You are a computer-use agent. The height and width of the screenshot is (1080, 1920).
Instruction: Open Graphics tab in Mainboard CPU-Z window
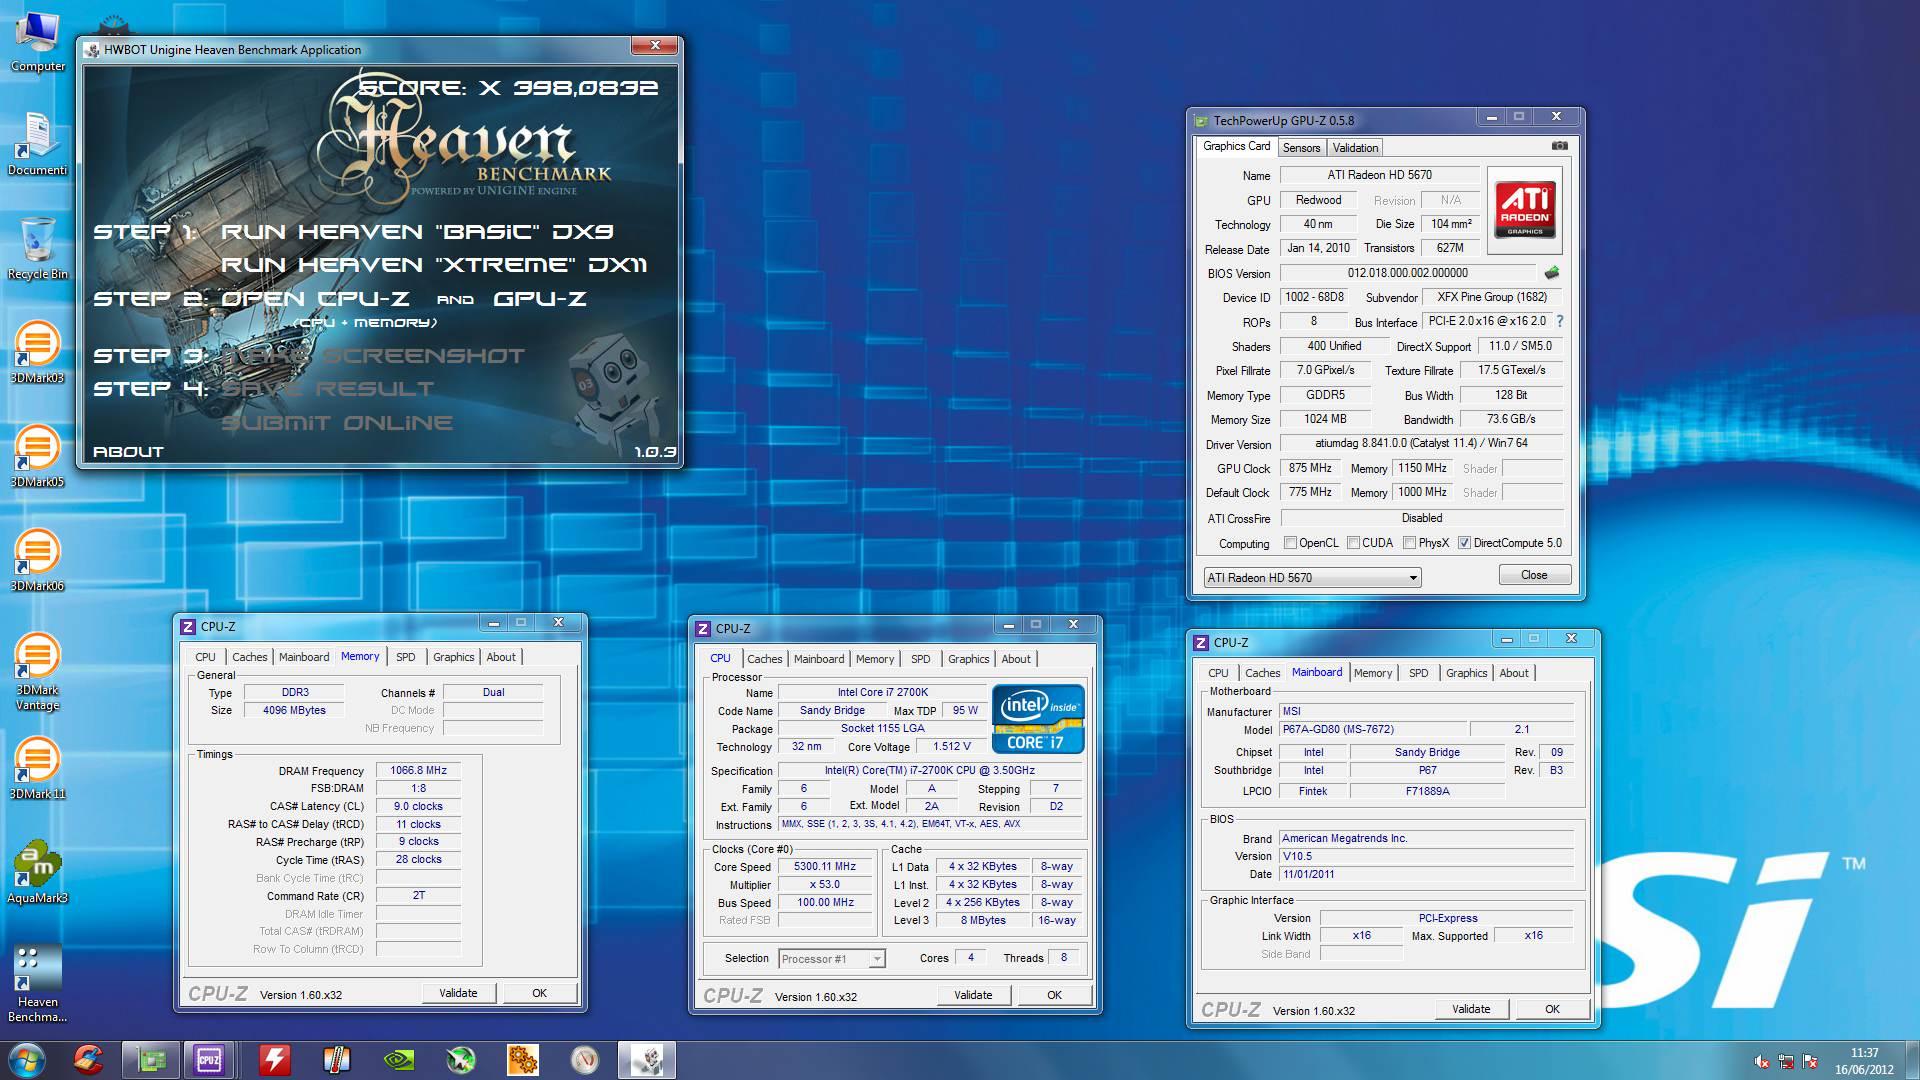(x=1466, y=673)
